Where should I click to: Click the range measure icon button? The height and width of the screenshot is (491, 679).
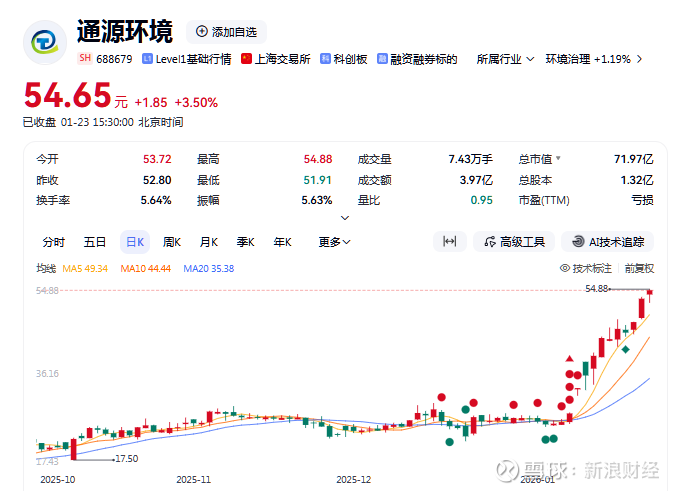click(x=449, y=241)
